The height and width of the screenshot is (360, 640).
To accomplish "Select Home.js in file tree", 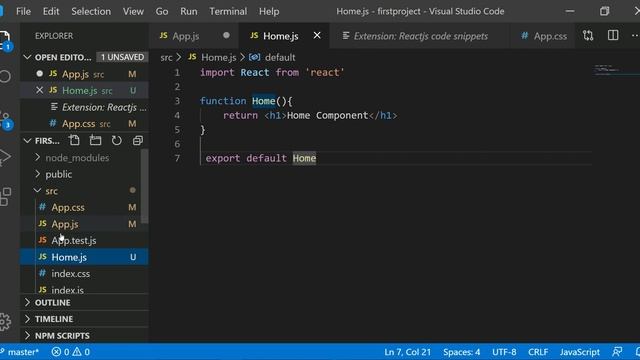I will [x=84, y=257].
